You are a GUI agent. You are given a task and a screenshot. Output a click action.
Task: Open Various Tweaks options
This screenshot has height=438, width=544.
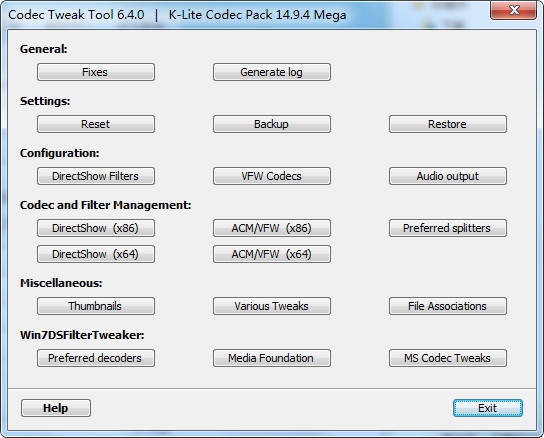pos(272,306)
